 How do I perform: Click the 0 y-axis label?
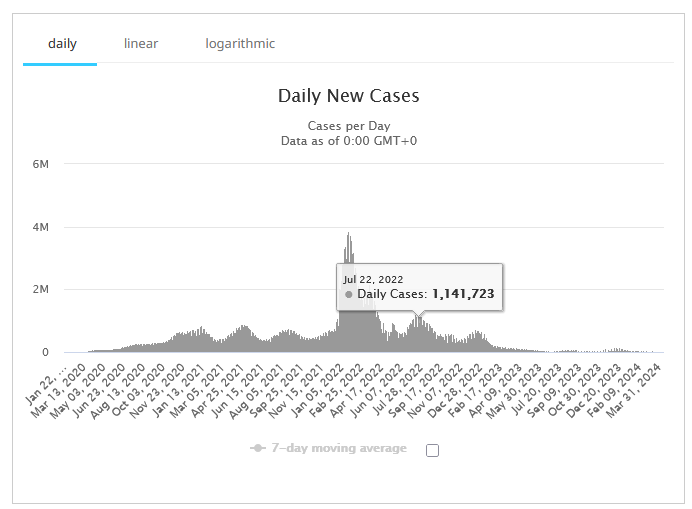pos(45,352)
